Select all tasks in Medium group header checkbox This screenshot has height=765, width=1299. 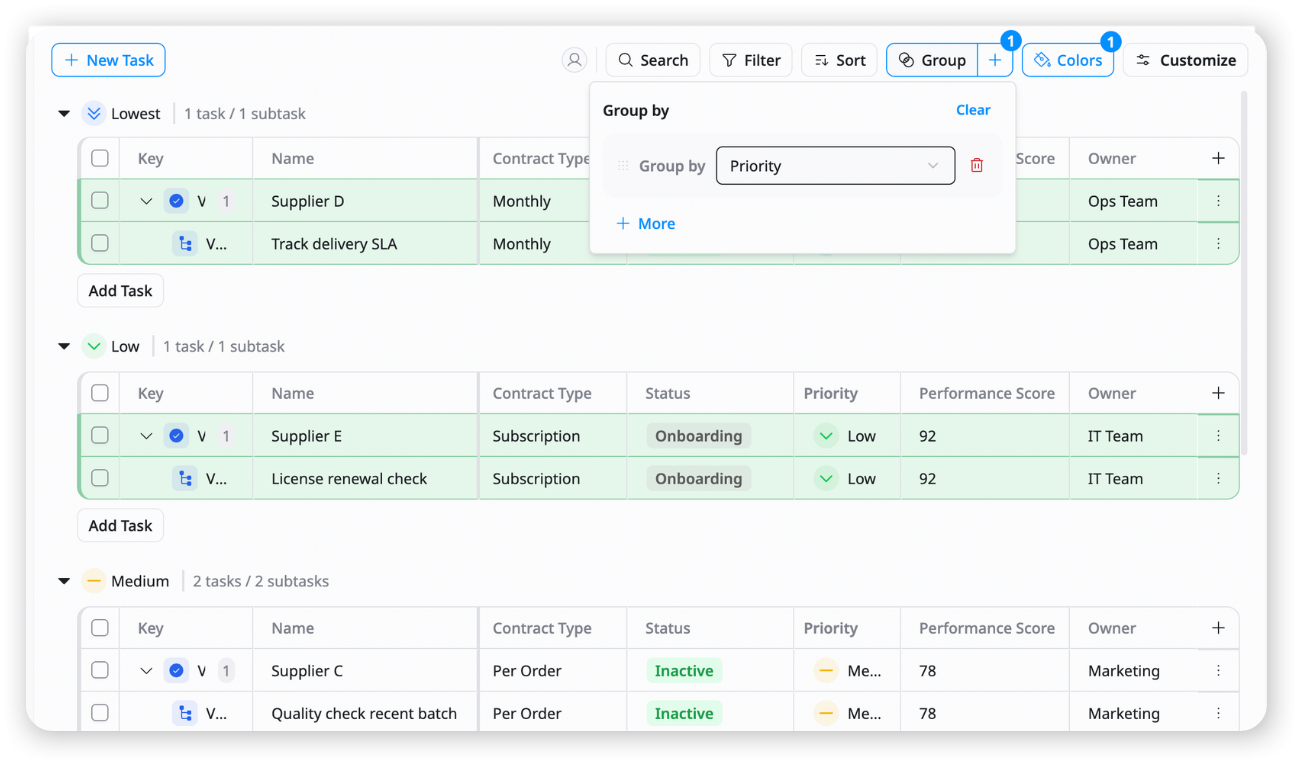[100, 628]
